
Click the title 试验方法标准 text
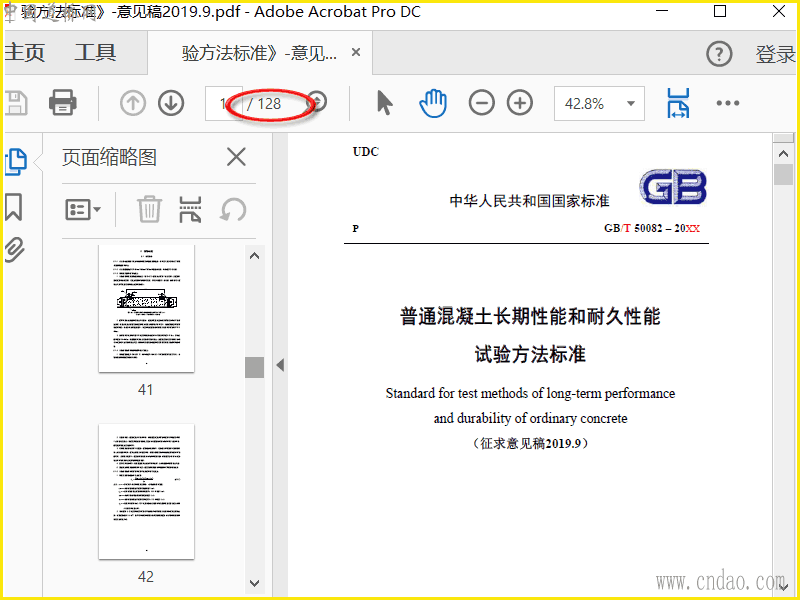tap(530, 354)
